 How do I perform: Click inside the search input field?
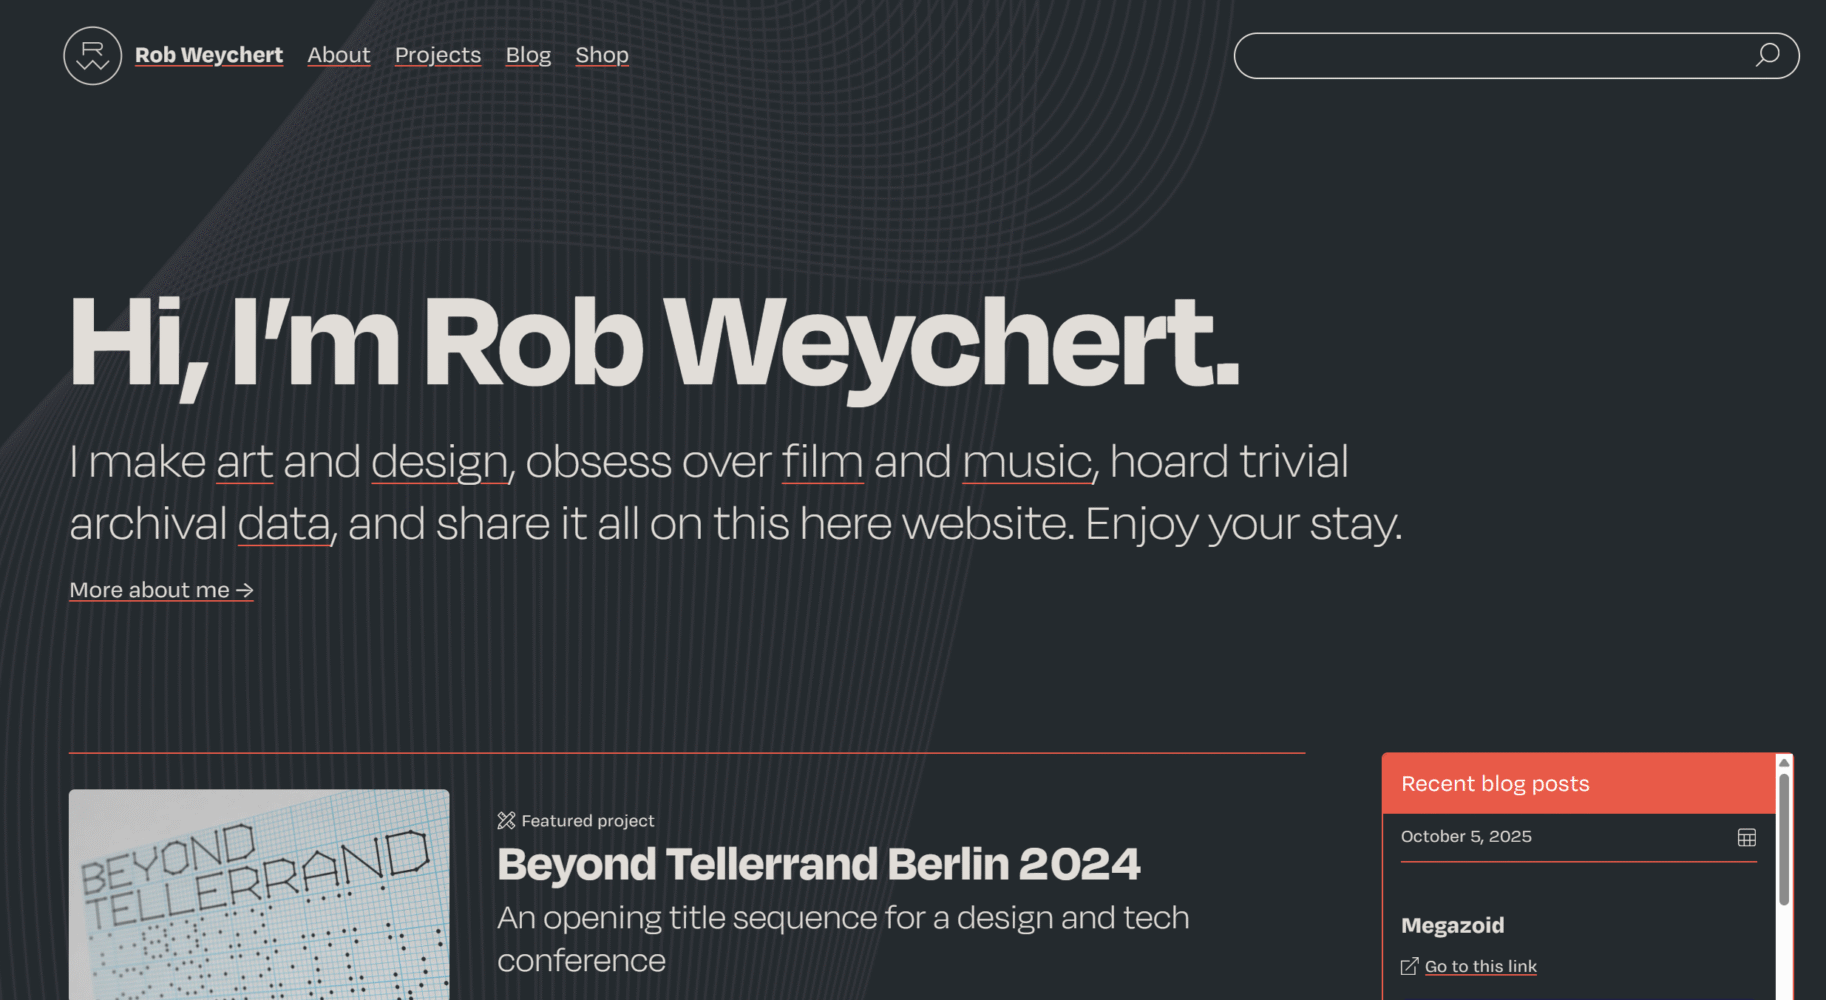[1480, 56]
